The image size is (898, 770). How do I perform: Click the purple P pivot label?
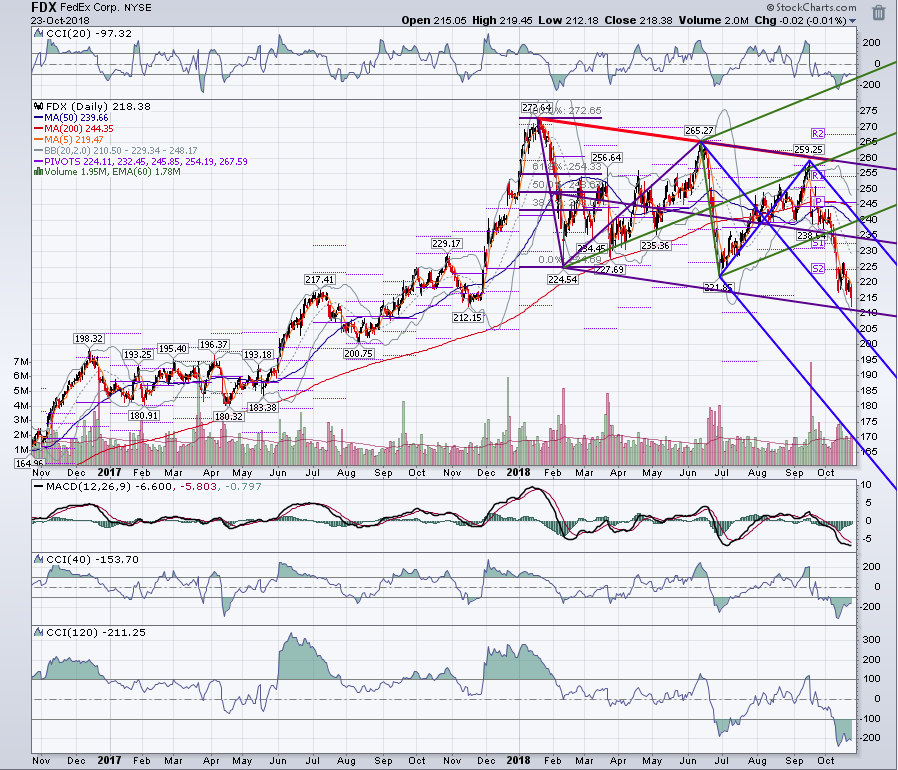click(x=818, y=201)
